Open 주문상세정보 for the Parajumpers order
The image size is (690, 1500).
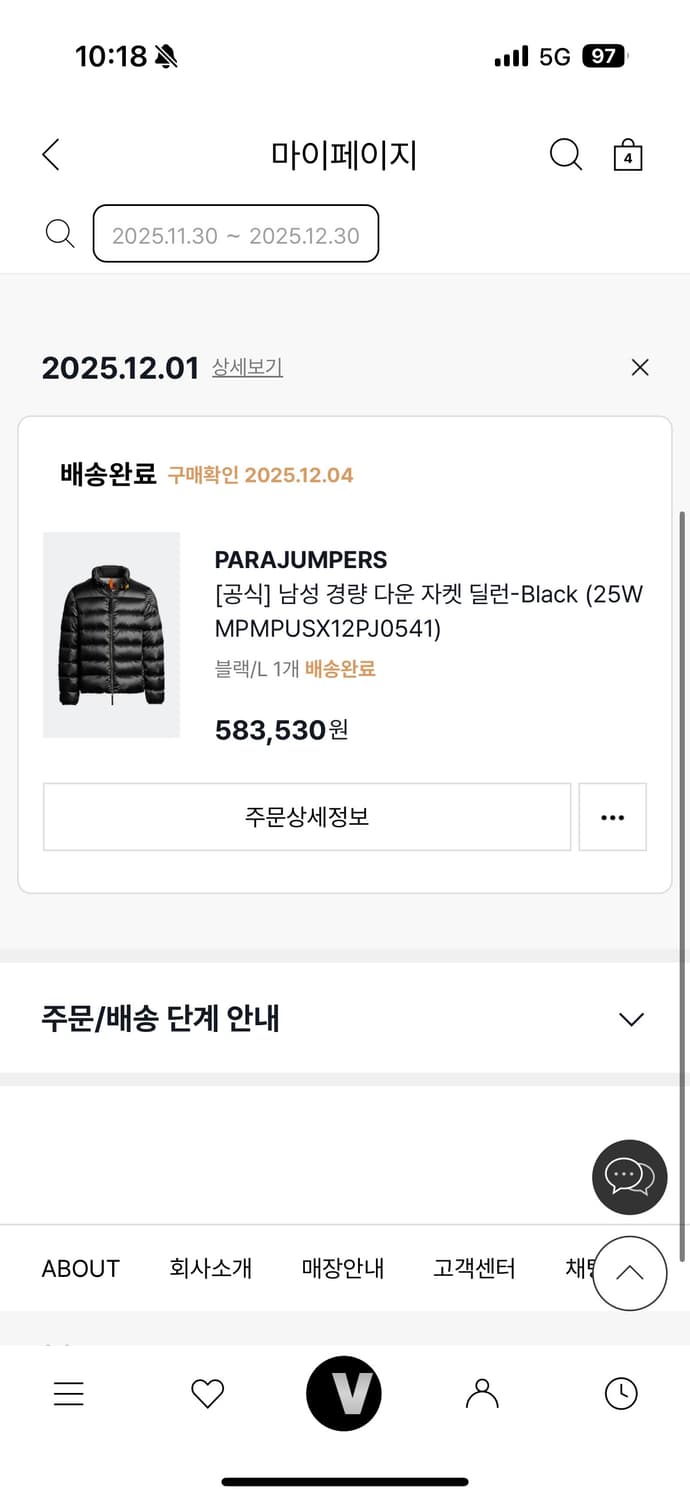tap(305, 817)
